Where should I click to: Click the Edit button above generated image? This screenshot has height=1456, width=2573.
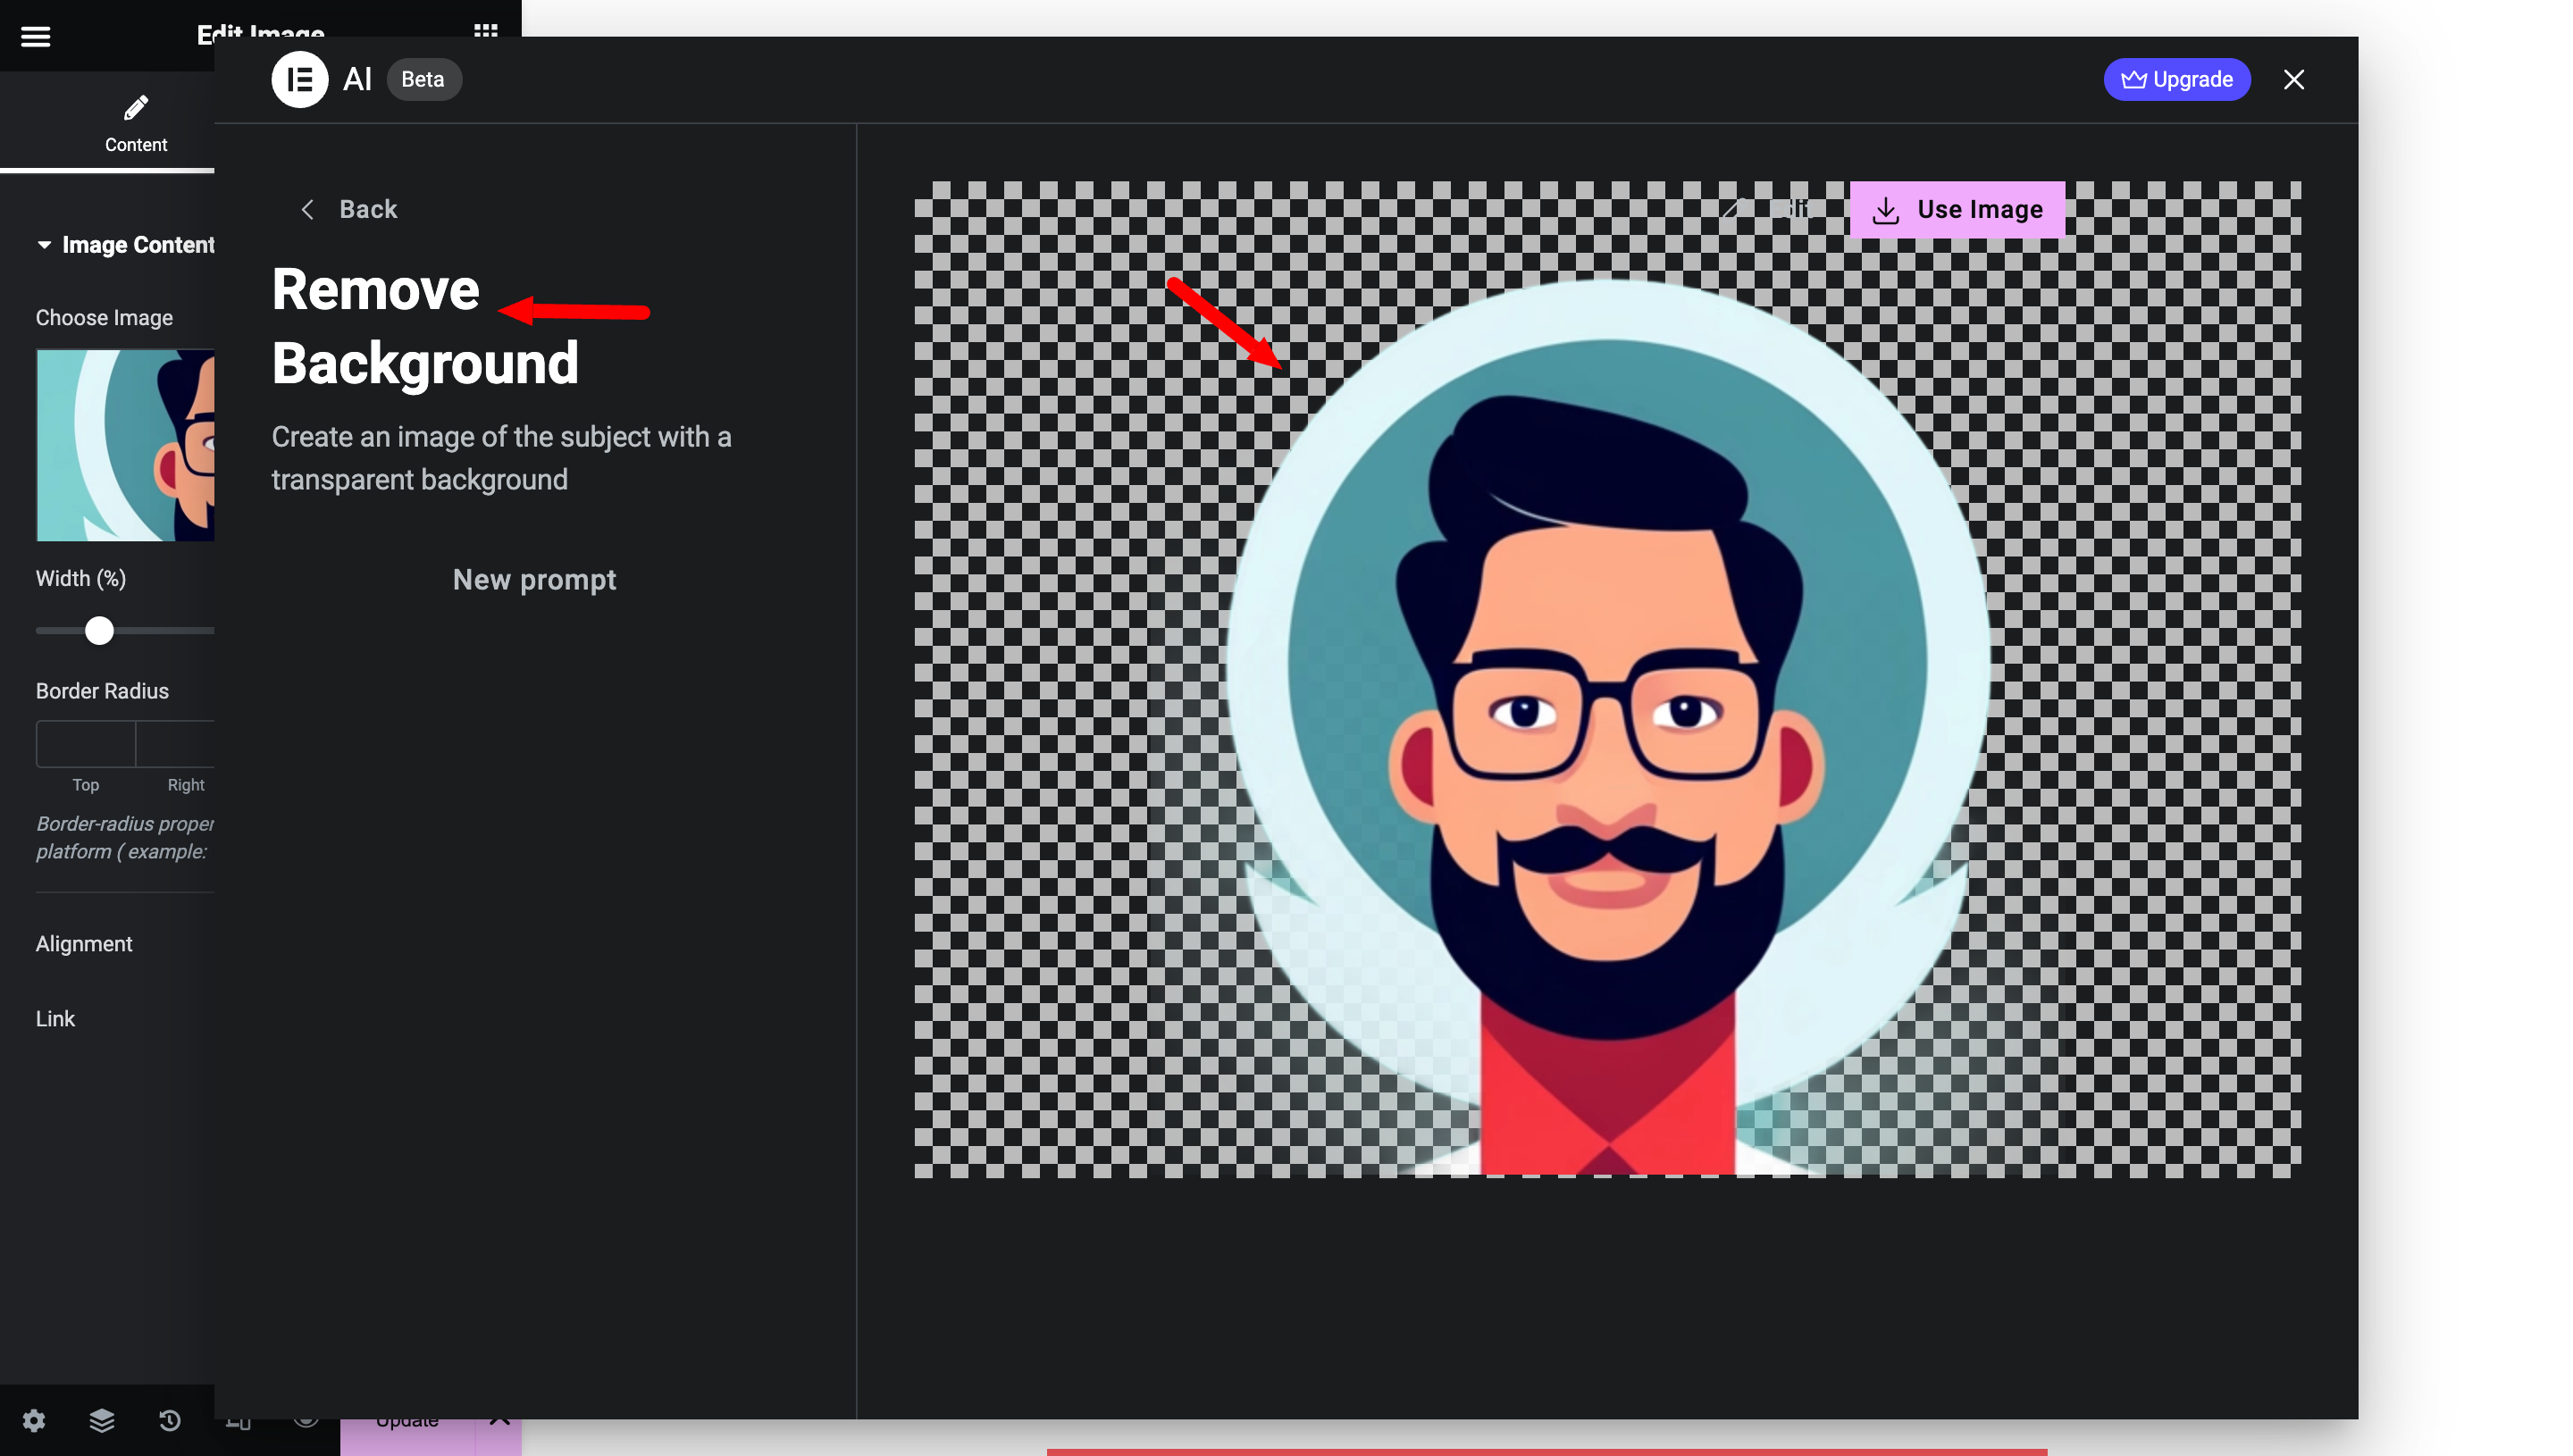[x=1769, y=209]
